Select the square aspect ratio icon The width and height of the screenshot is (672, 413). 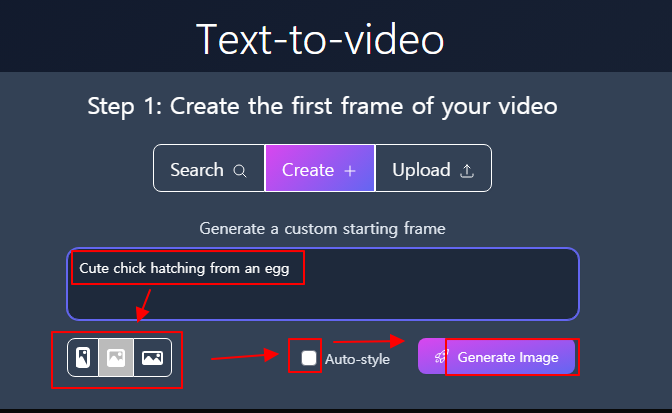pyautogui.click(x=116, y=357)
